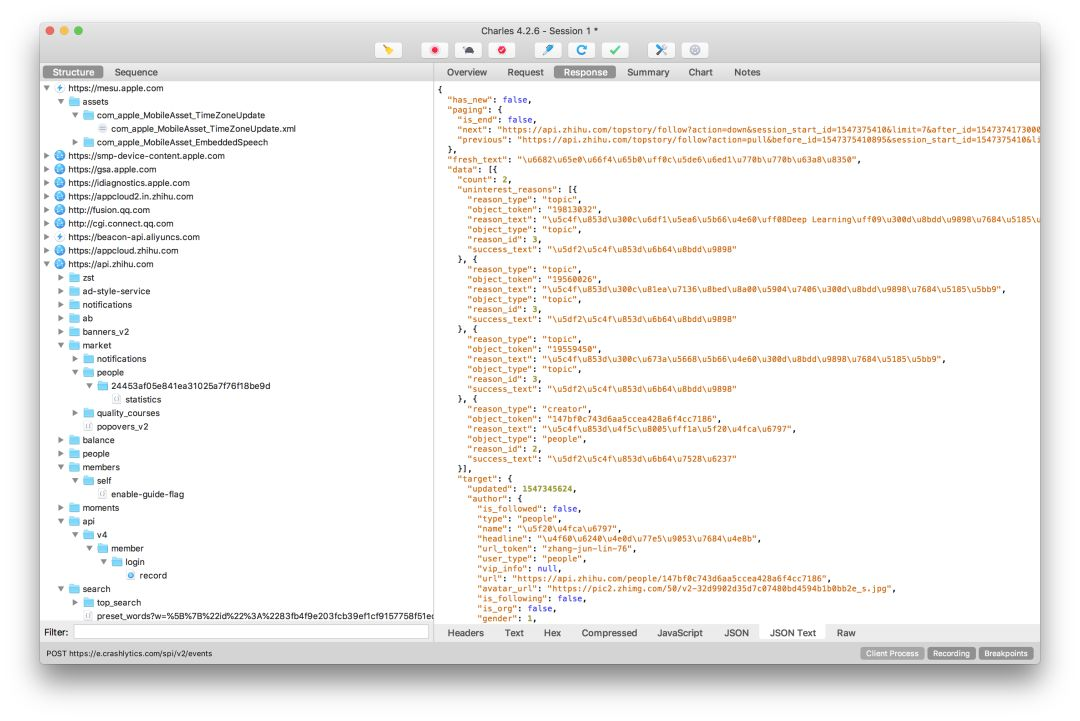Click the repeat request refresh icon
The width and height of the screenshot is (1080, 721).
click(x=581, y=50)
